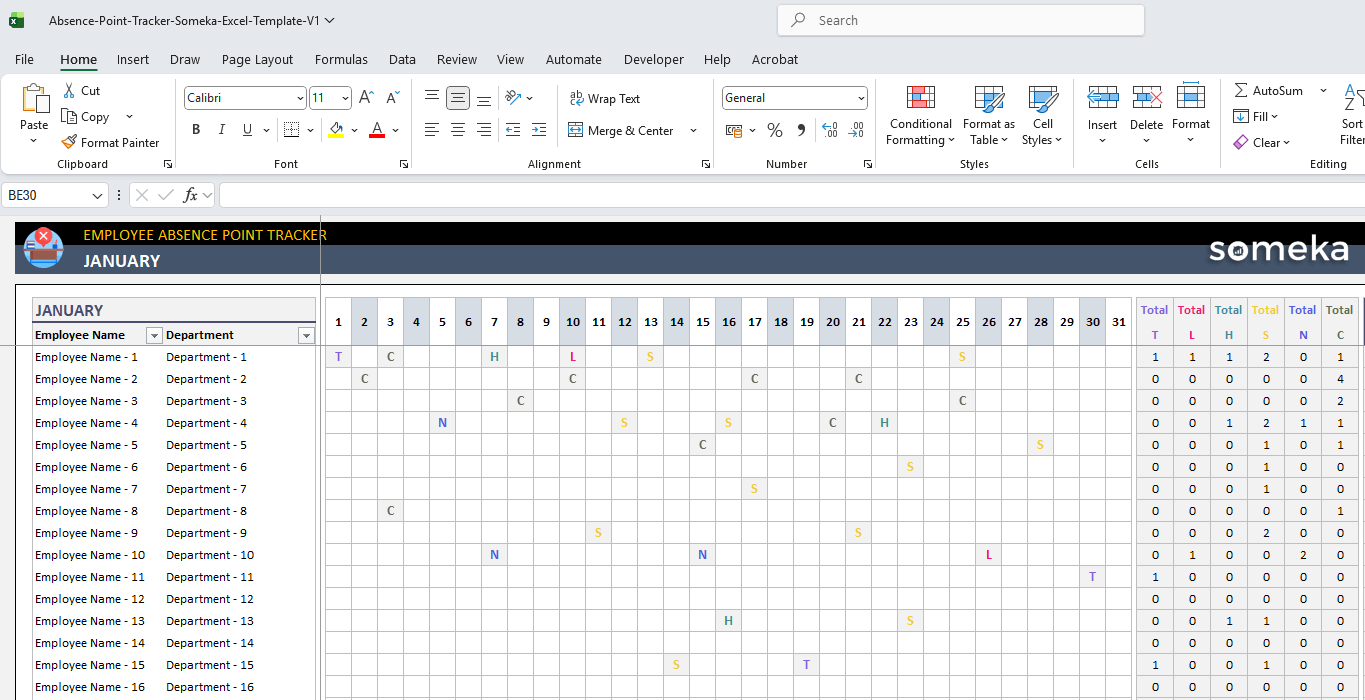Toggle Bold formatting
This screenshot has height=700, width=1365.
196,130
